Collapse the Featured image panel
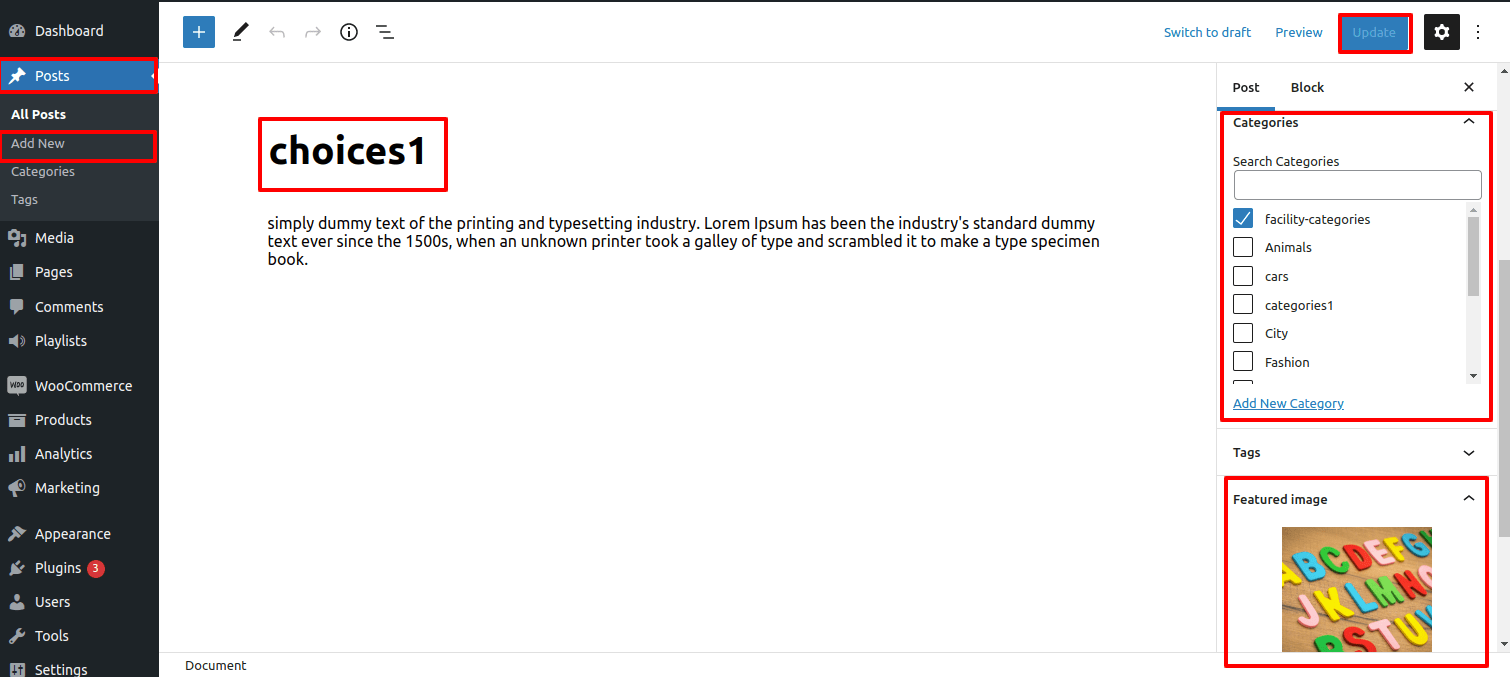 coord(1469,498)
